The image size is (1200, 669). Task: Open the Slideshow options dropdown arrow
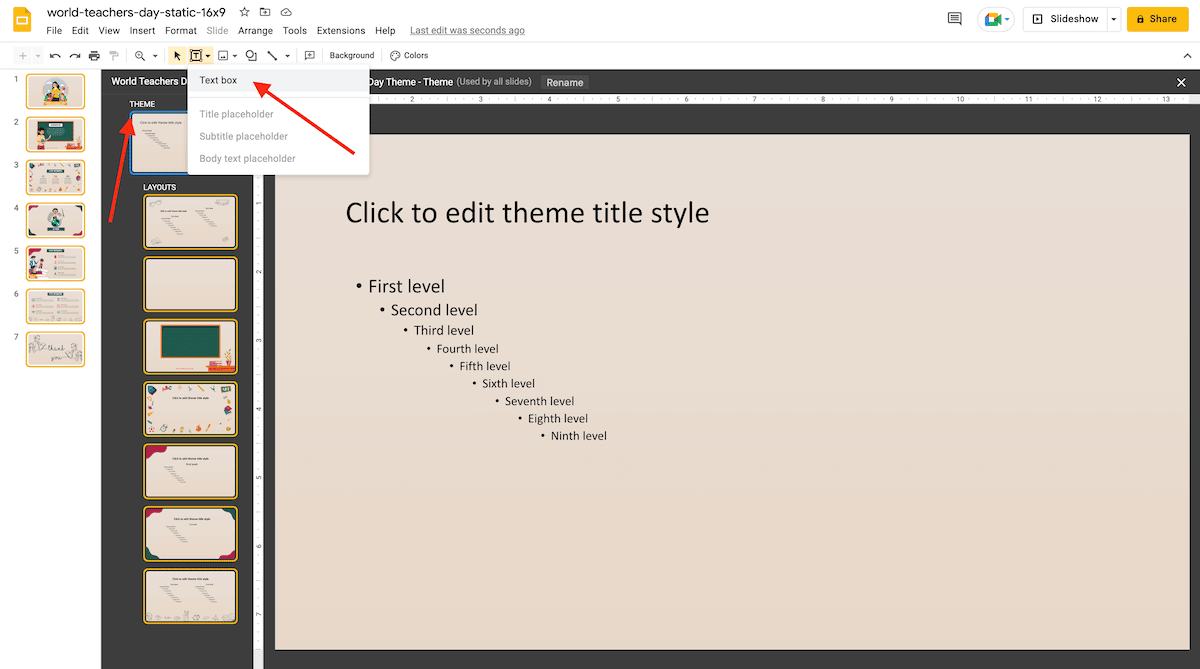coord(1114,18)
